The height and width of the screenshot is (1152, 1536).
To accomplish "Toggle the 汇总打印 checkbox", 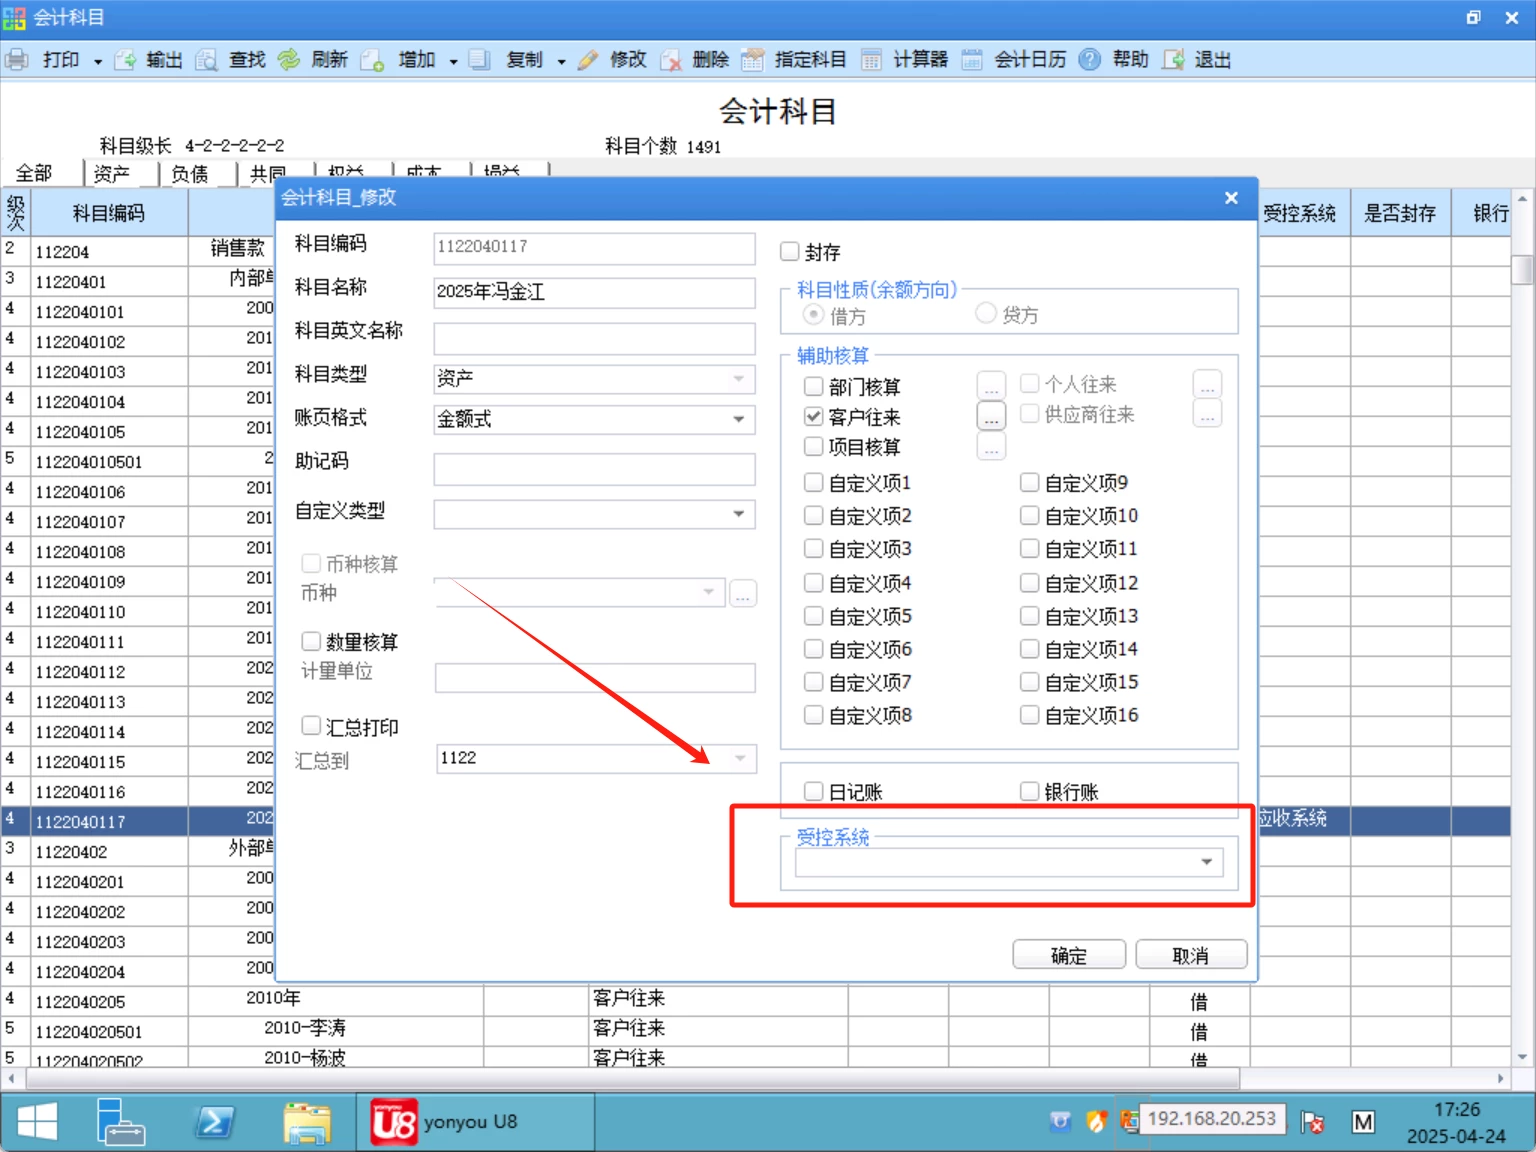I will pos(311,726).
